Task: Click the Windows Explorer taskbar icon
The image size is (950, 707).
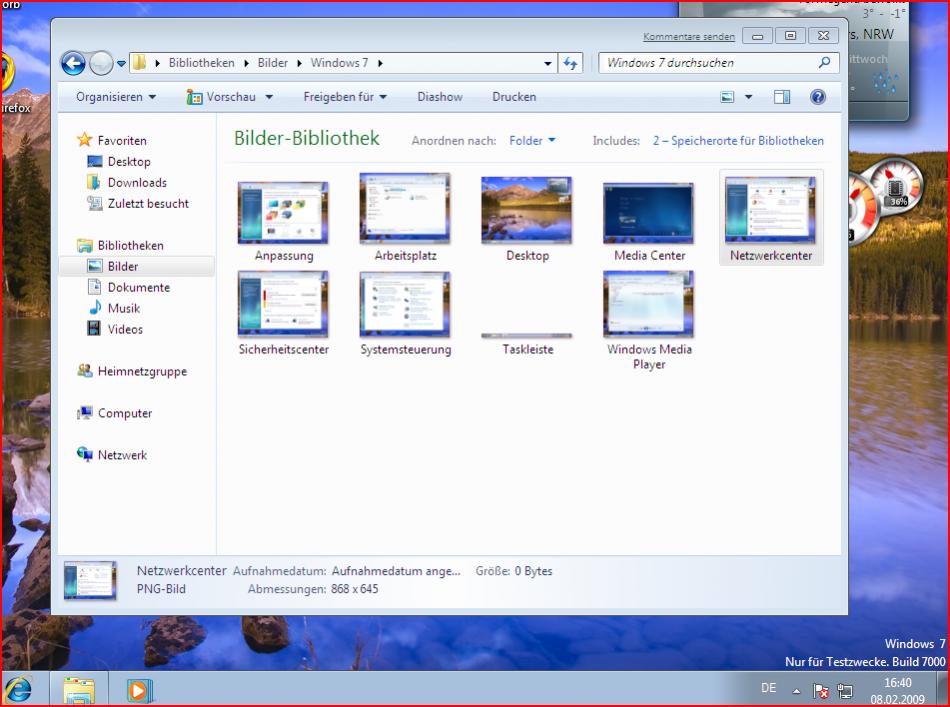Action: (79, 690)
